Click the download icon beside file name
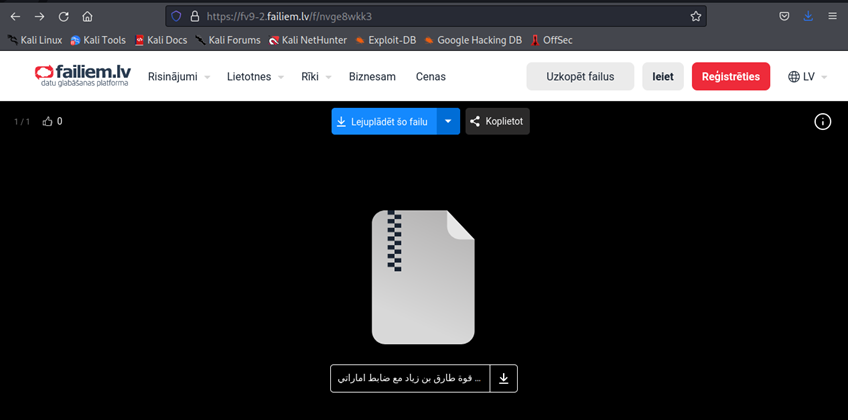The image size is (848, 420). [x=504, y=378]
